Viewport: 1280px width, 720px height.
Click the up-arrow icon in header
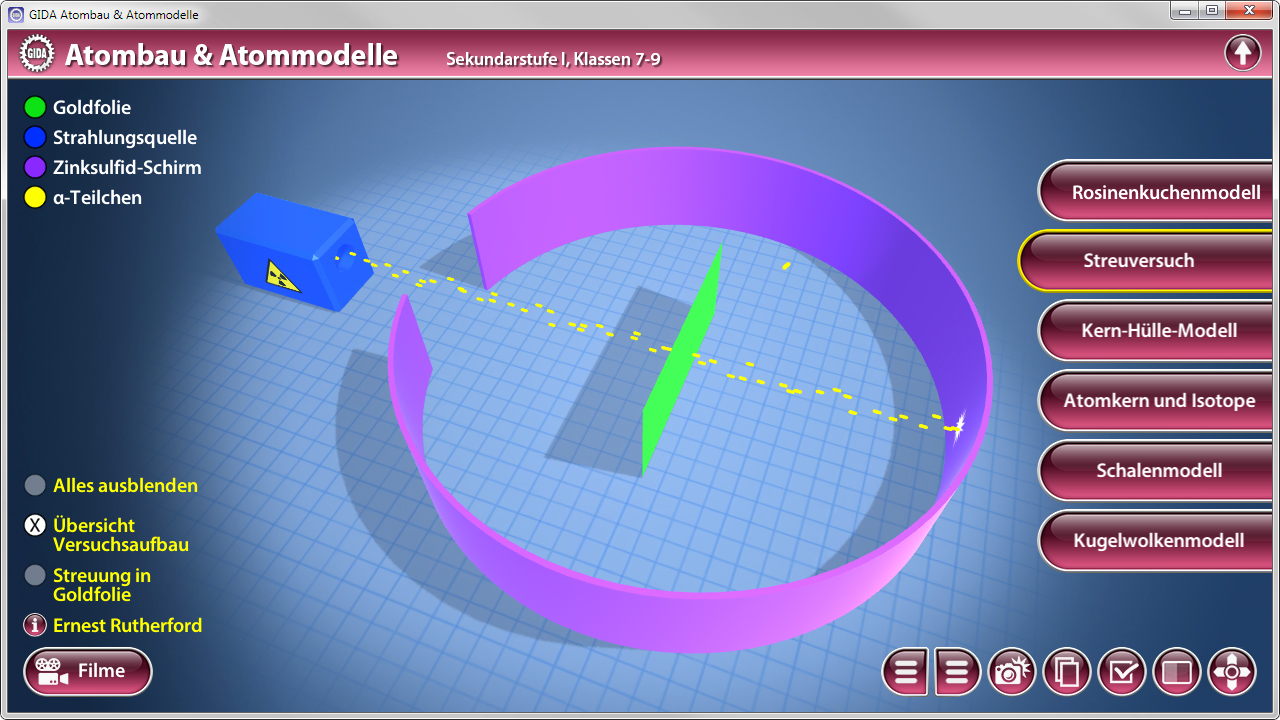[x=1242, y=53]
